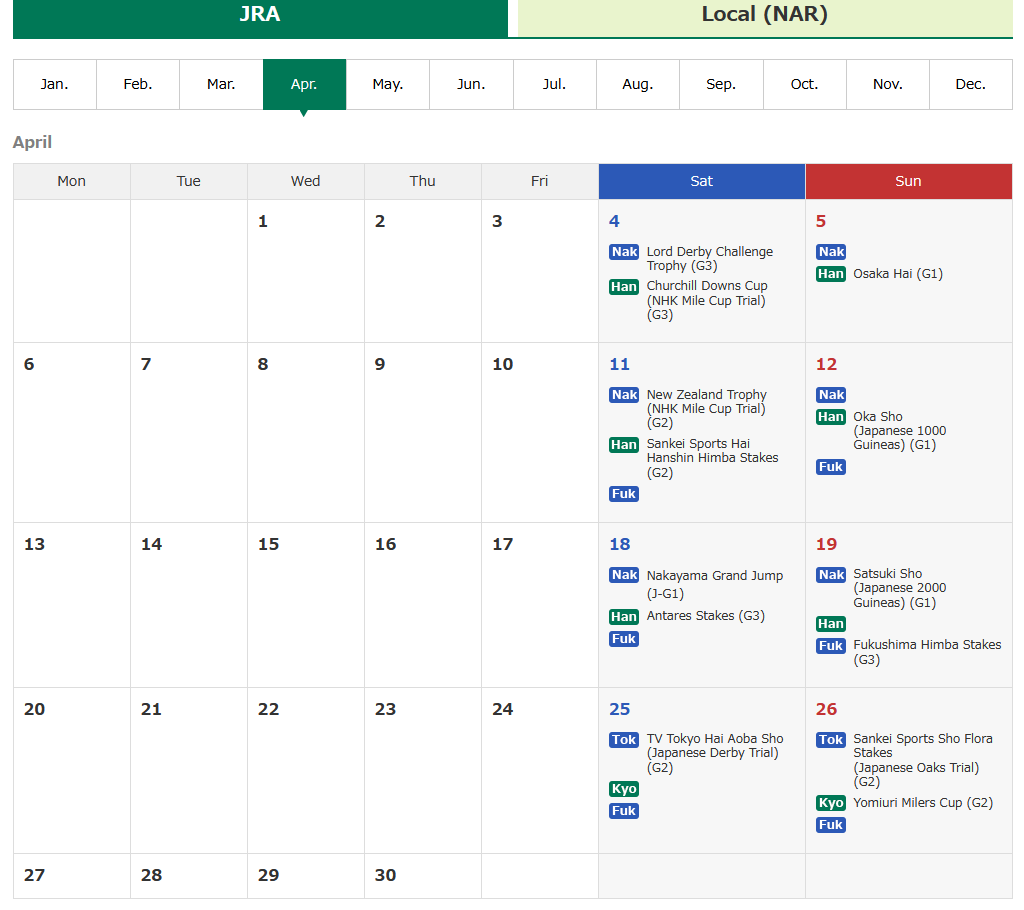Screen dimensions: 1024x910
Task: Open Oka Sho (Japanese 1000 Guineas)
Action: pos(900,431)
